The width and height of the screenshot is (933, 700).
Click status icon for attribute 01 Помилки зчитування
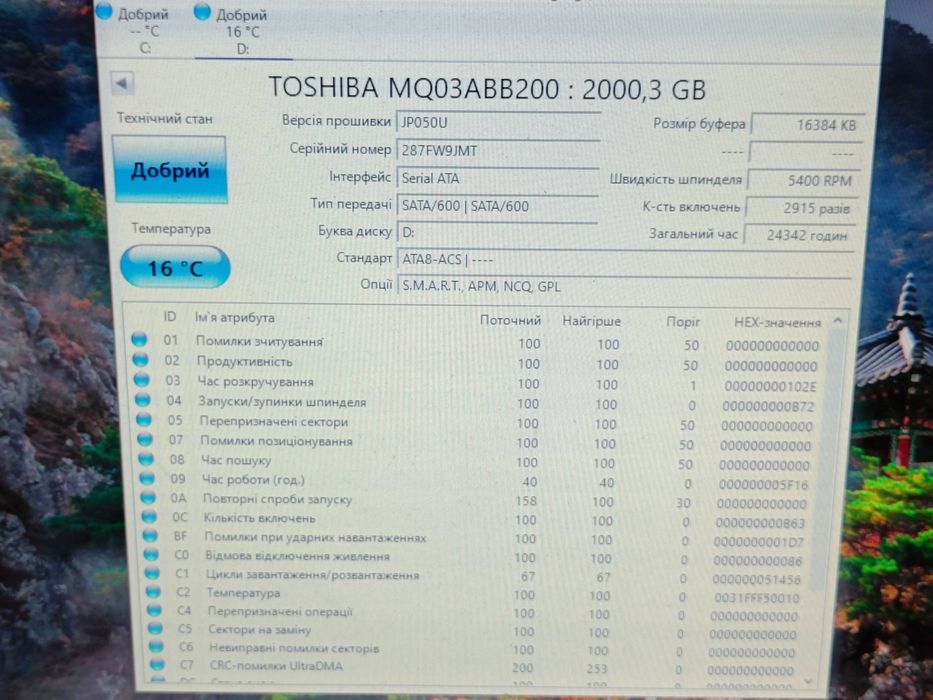[x=139, y=339]
